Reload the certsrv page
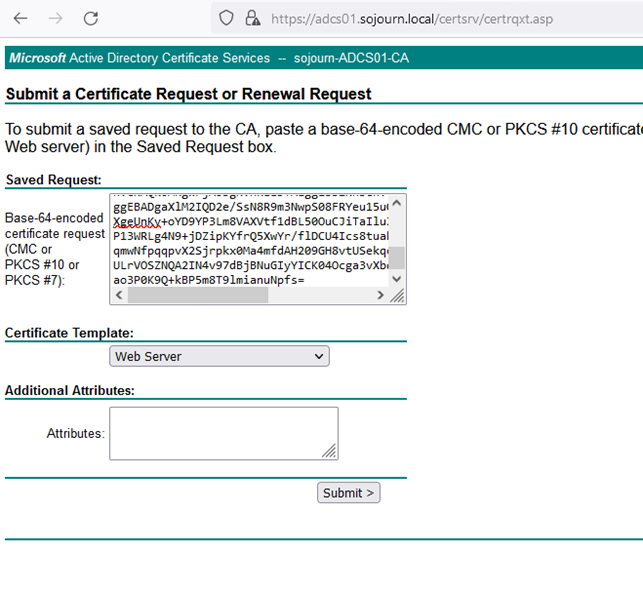The width and height of the screenshot is (643, 592). pos(91,18)
